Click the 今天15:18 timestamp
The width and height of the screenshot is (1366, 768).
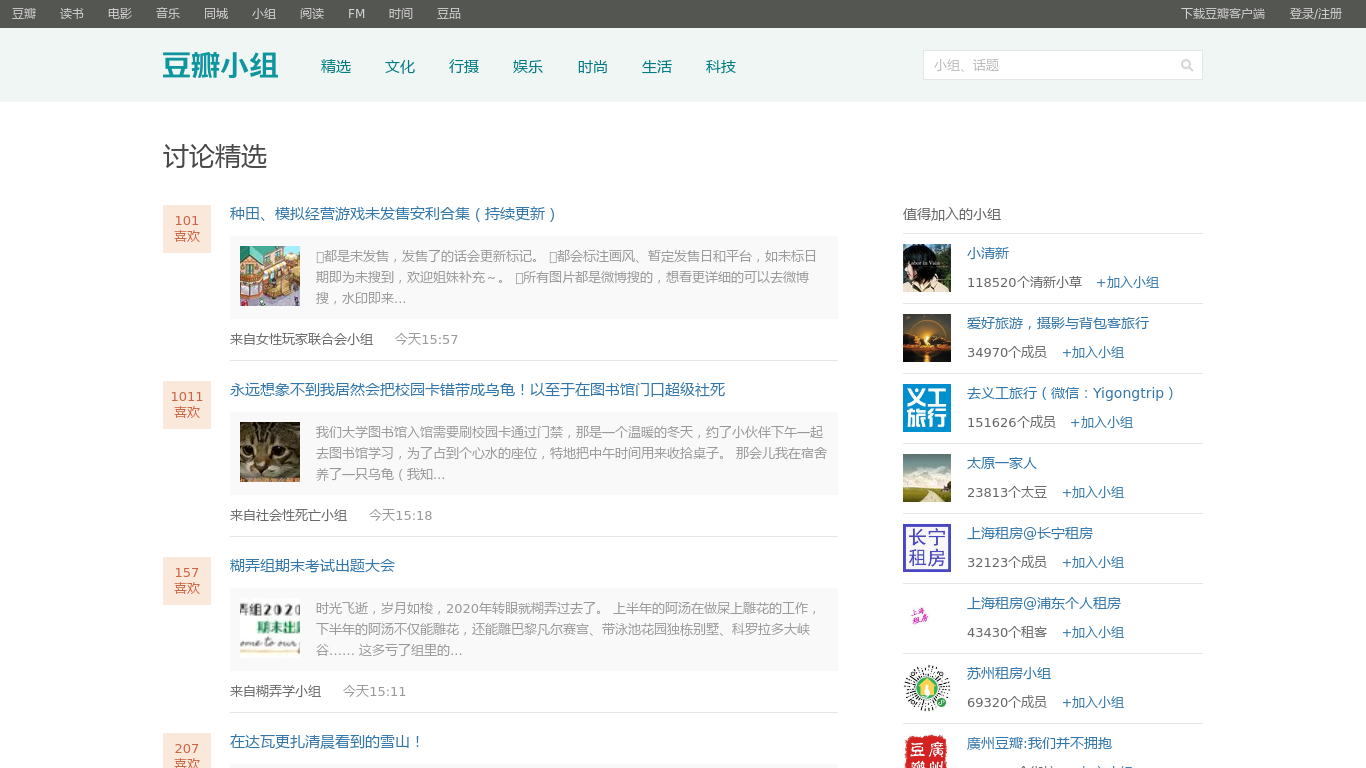(401, 516)
